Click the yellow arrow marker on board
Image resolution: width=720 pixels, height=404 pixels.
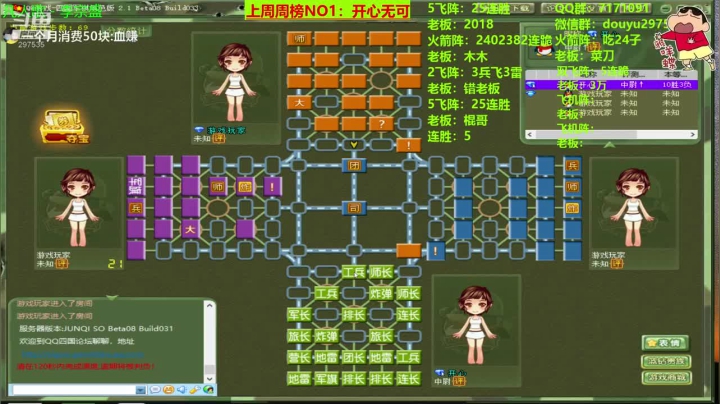354,145
